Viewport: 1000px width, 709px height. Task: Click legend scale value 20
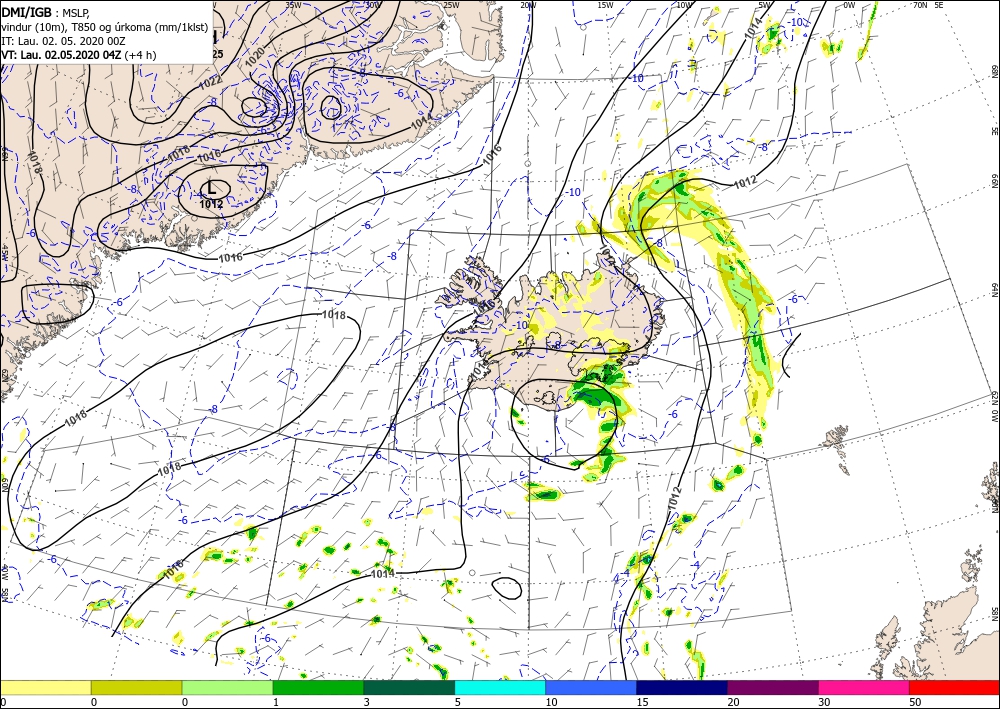tap(733, 702)
